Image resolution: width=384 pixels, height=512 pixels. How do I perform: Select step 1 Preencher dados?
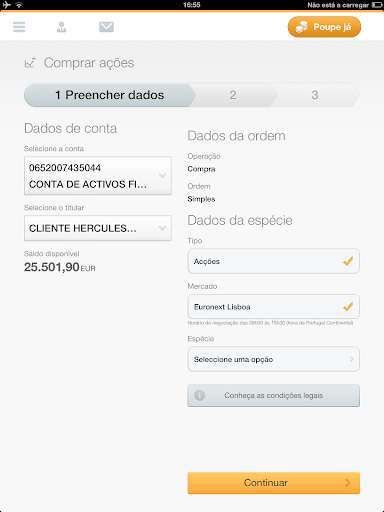pos(110,95)
